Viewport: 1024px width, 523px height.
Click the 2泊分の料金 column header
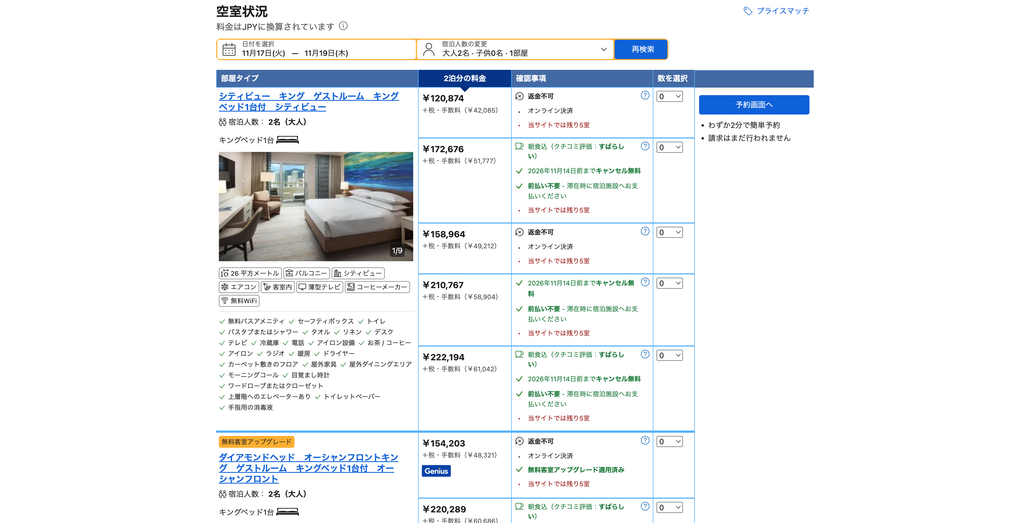coord(465,78)
